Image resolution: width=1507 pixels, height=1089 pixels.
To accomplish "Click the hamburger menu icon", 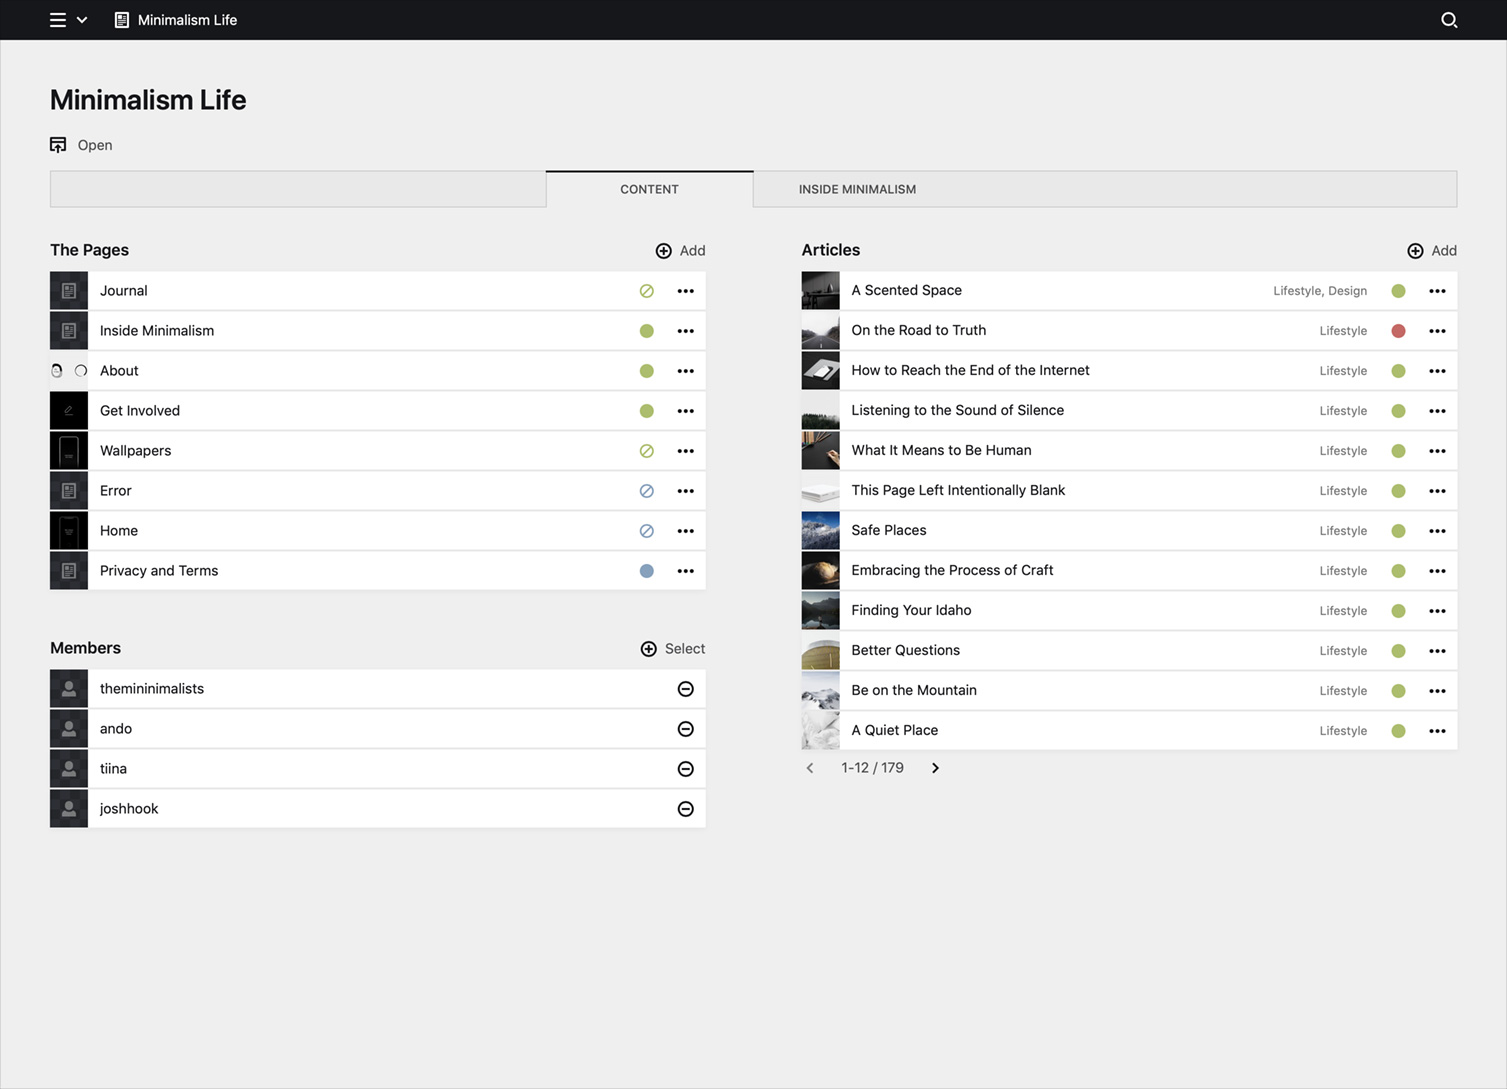I will coord(58,19).
